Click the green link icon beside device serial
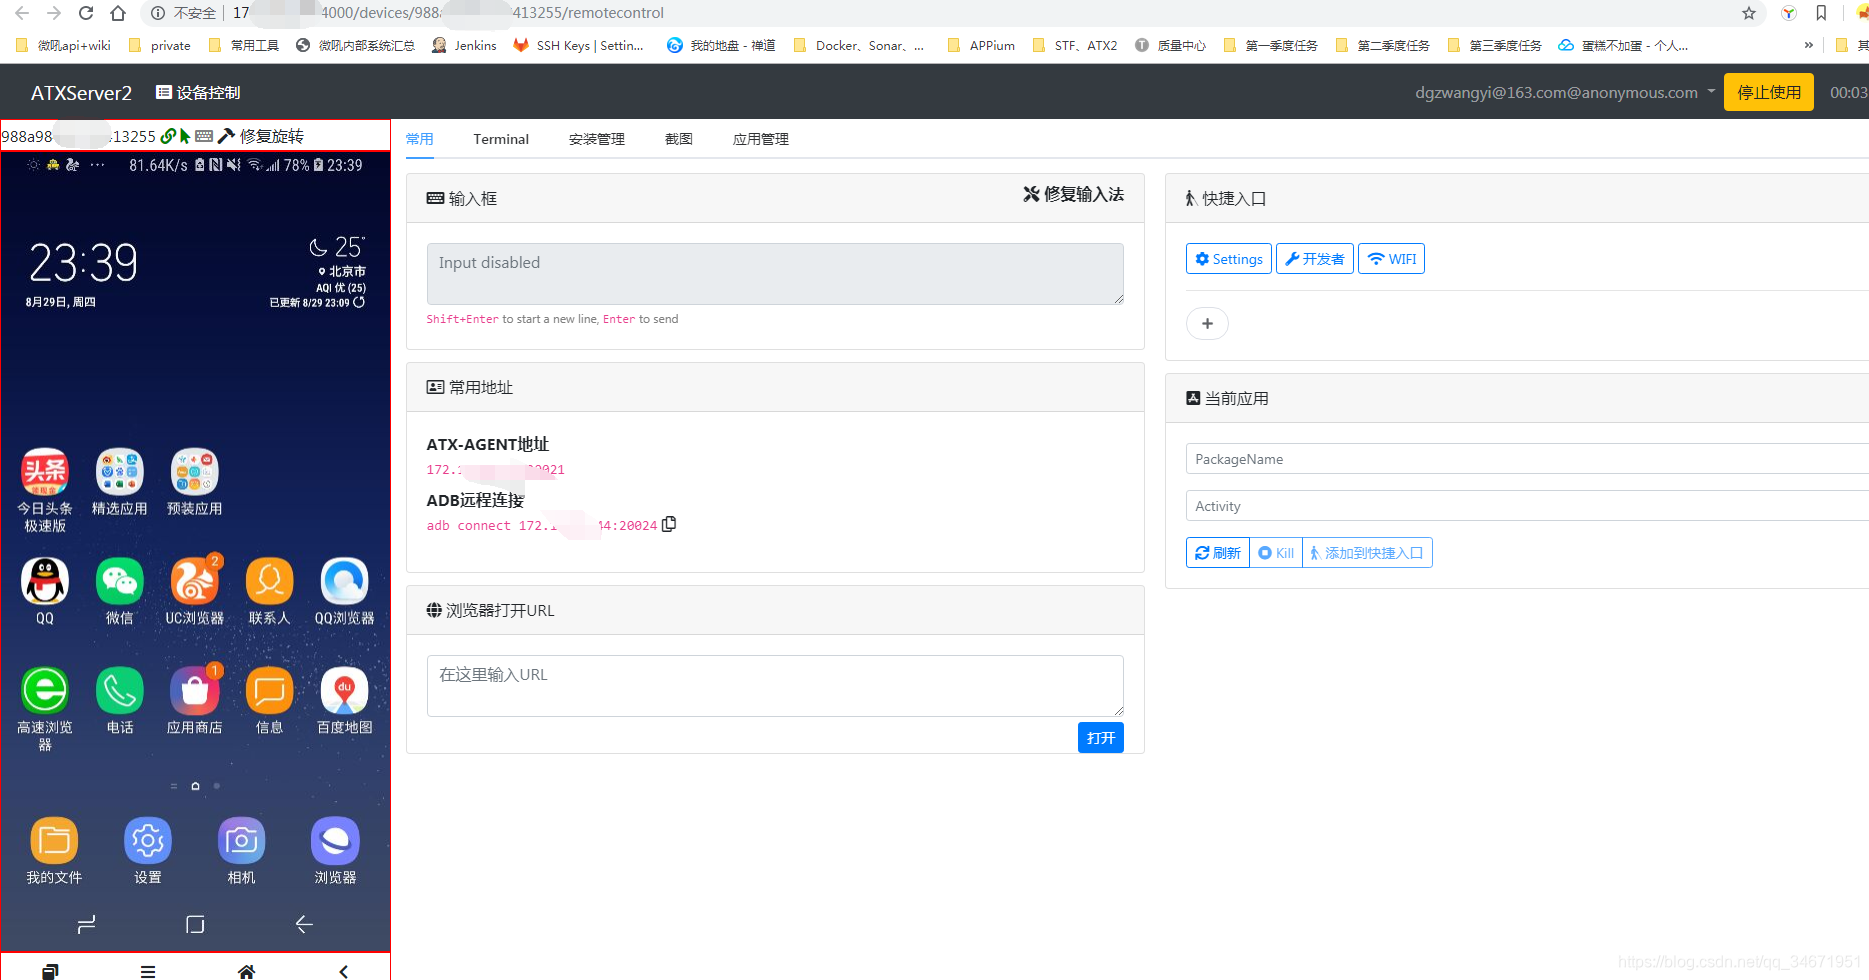Image resolution: width=1869 pixels, height=980 pixels. (x=166, y=135)
